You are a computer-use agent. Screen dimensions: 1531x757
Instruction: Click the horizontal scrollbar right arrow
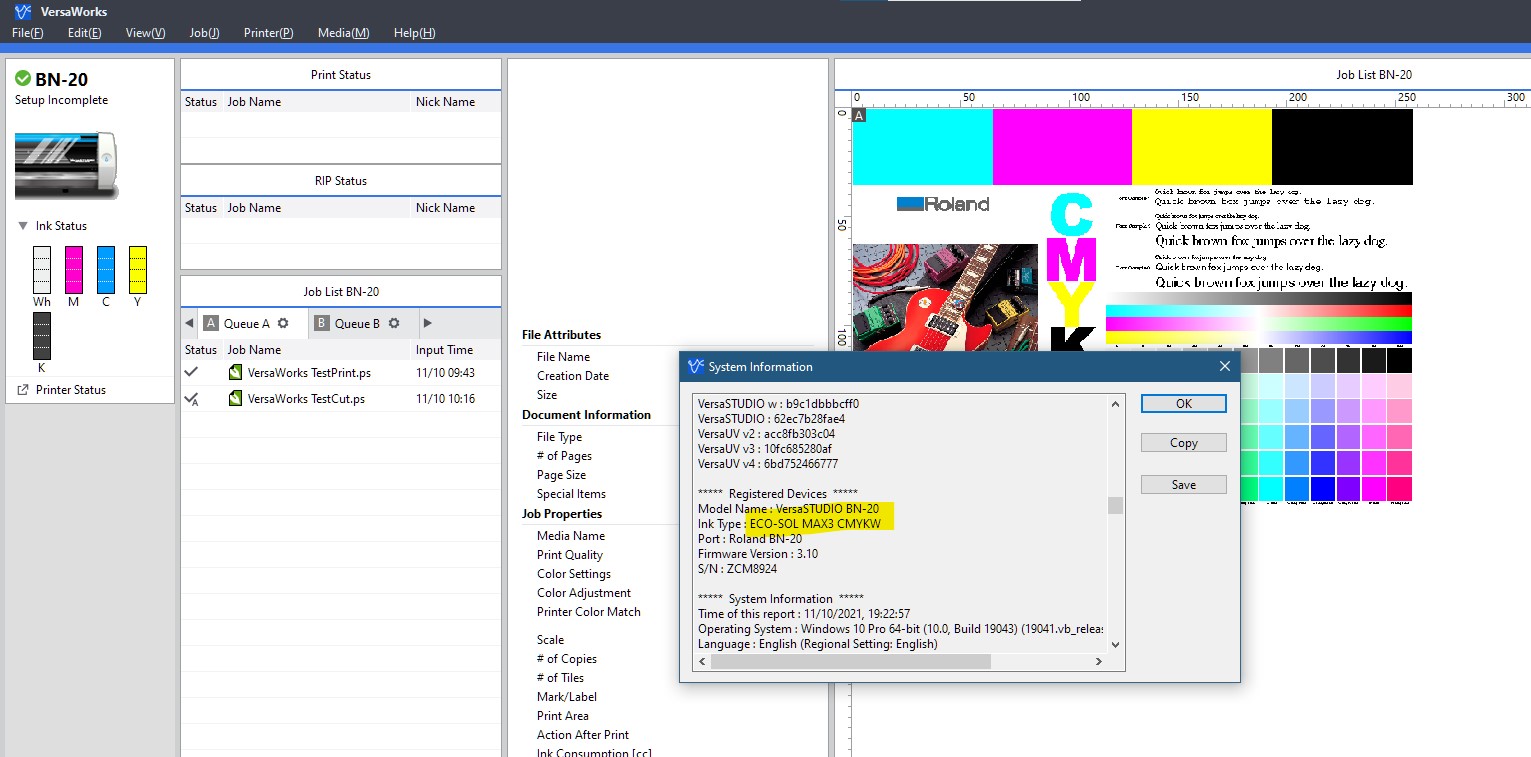(1098, 661)
